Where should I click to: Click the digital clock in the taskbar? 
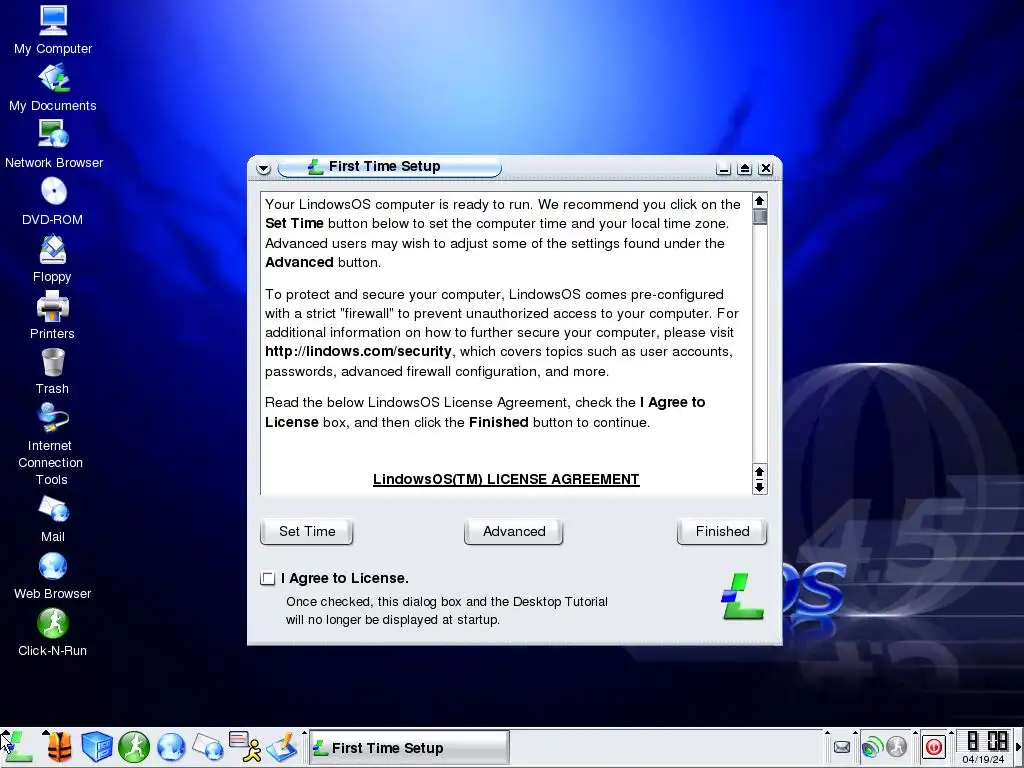pos(987,741)
